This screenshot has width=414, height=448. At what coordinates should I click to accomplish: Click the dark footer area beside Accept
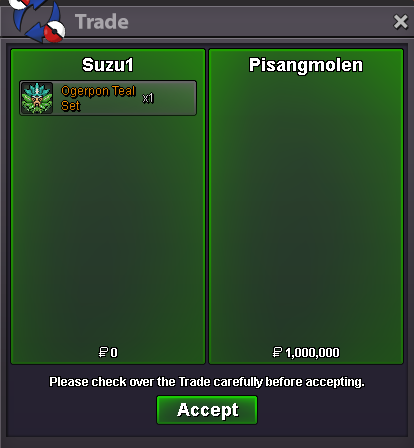click(332, 412)
